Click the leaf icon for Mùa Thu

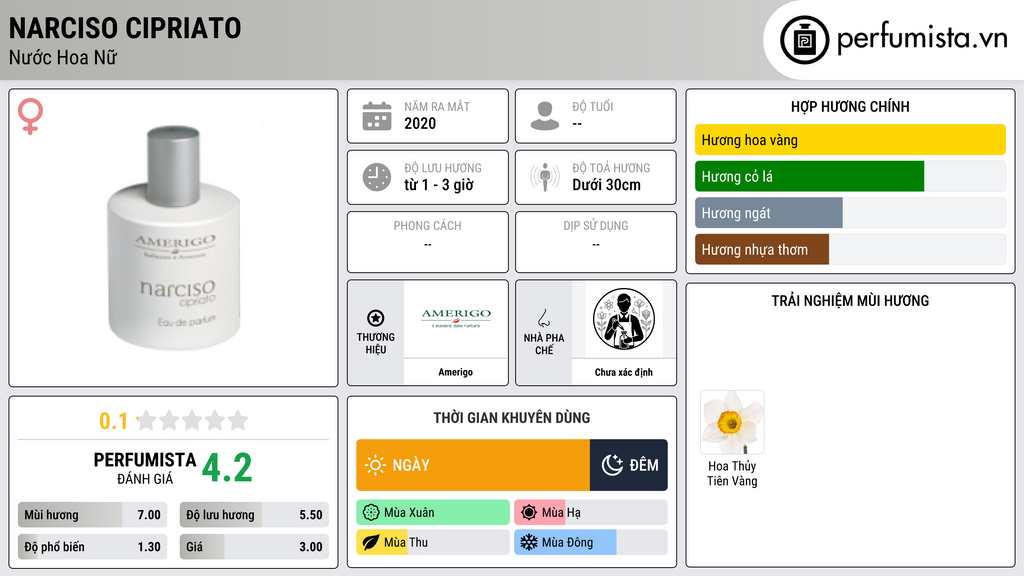pos(371,543)
